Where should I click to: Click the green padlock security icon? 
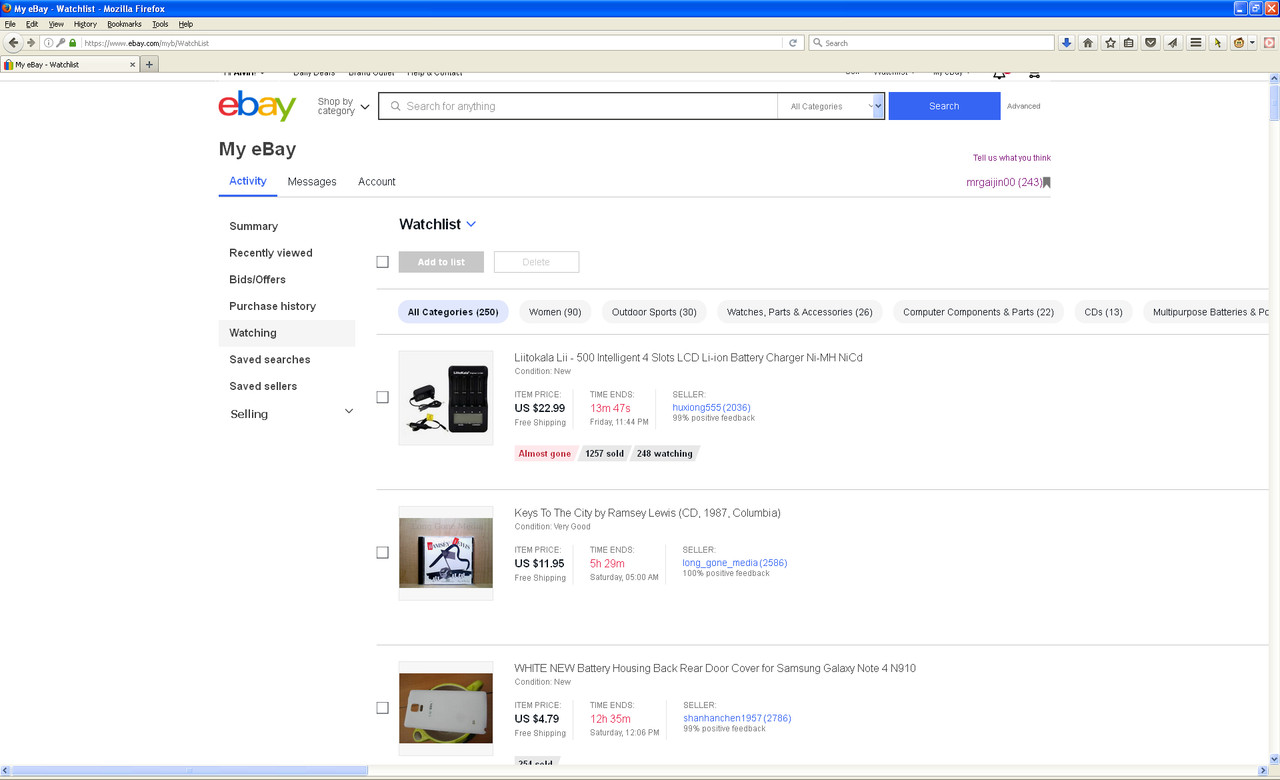point(72,43)
